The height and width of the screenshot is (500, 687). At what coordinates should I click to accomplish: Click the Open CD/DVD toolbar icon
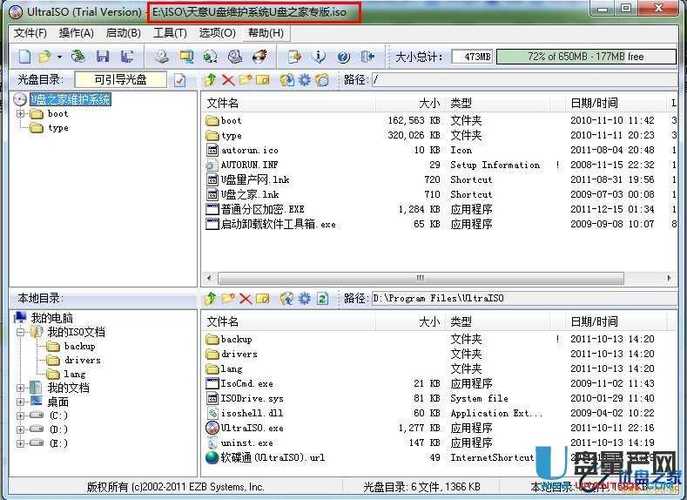click(x=78, y=57)
